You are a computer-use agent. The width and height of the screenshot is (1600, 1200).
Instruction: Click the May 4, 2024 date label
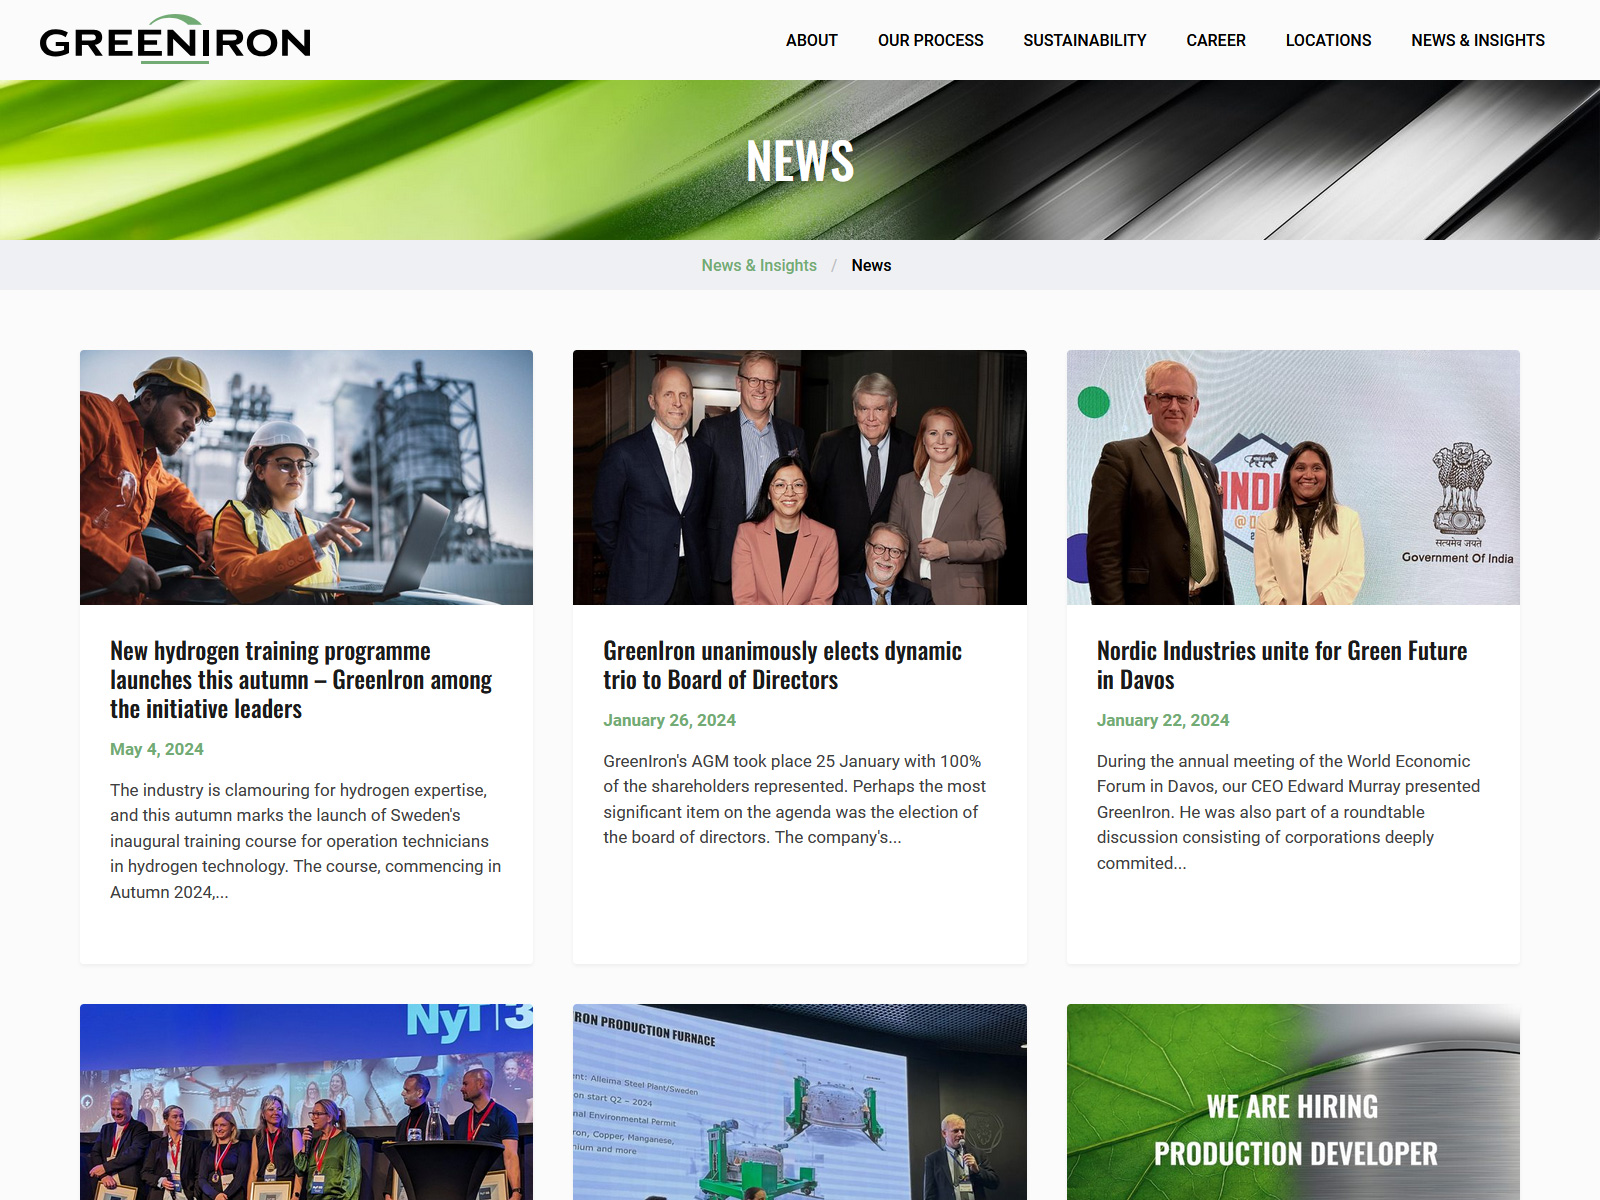click(x=157, y=749)
